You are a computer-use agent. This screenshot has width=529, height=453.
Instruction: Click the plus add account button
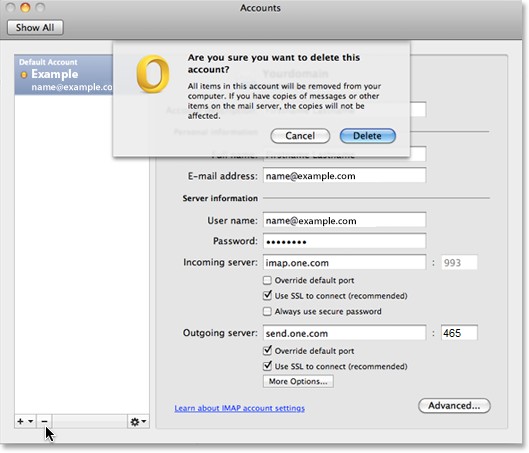tap(20, 421)
